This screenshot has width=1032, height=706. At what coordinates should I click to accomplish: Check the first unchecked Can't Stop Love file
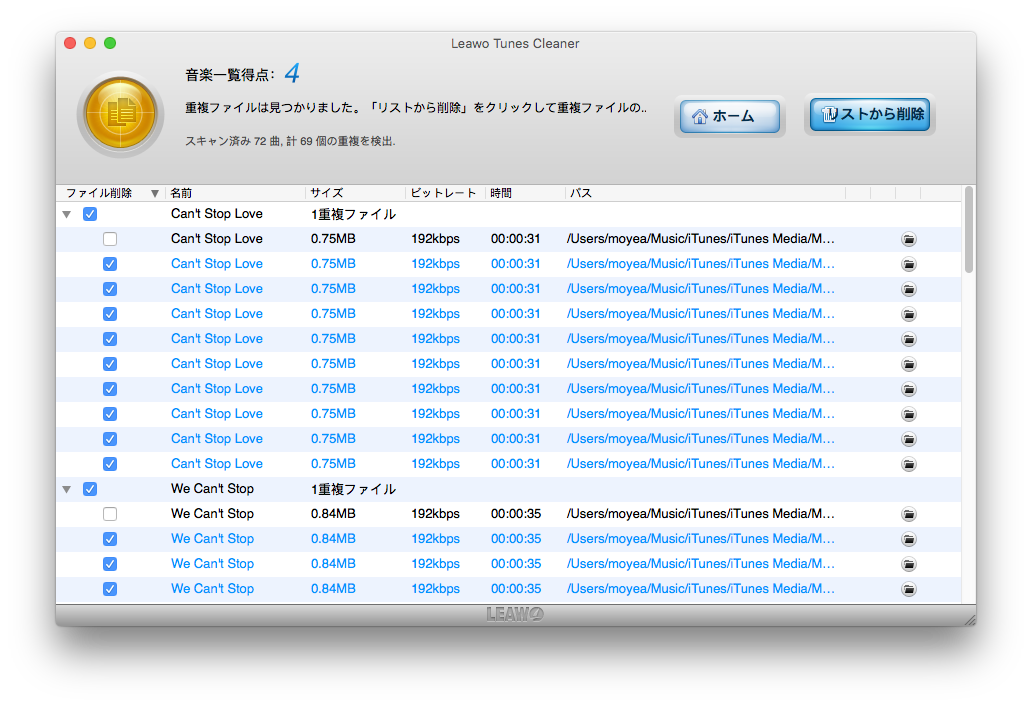pos(110,239)
